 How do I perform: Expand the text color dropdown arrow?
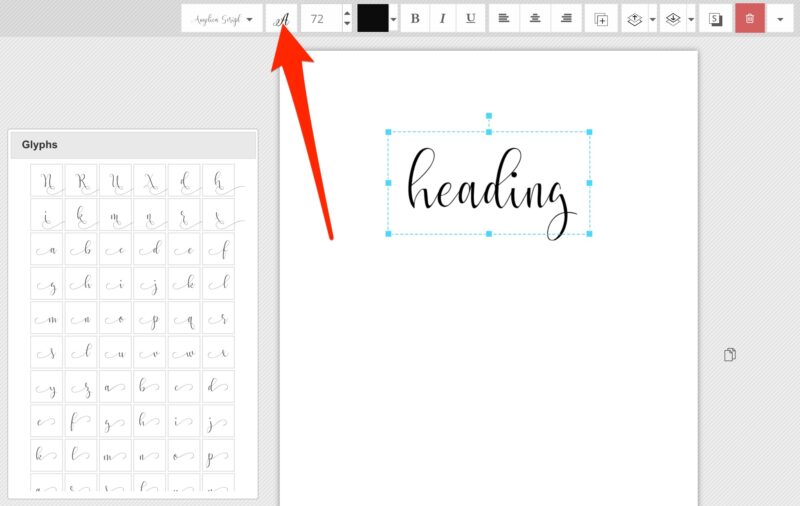tap(393, 19)
